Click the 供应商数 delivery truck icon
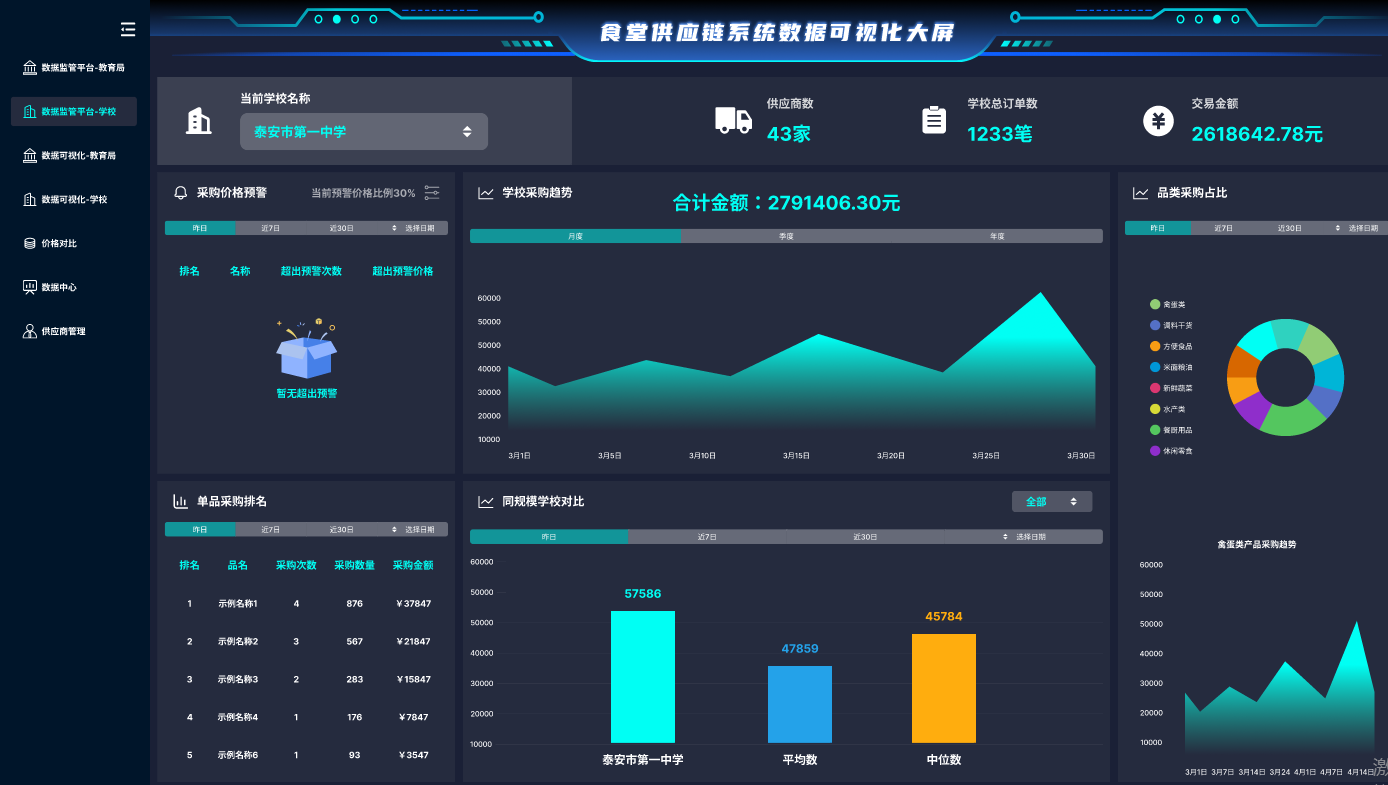 (733, 120)
